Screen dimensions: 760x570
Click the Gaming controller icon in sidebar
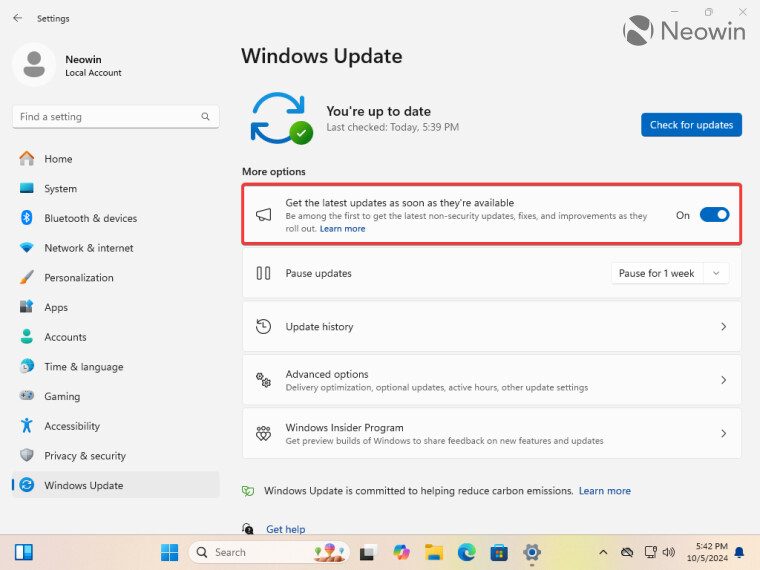pyautogui.click(x=27, y=396)
